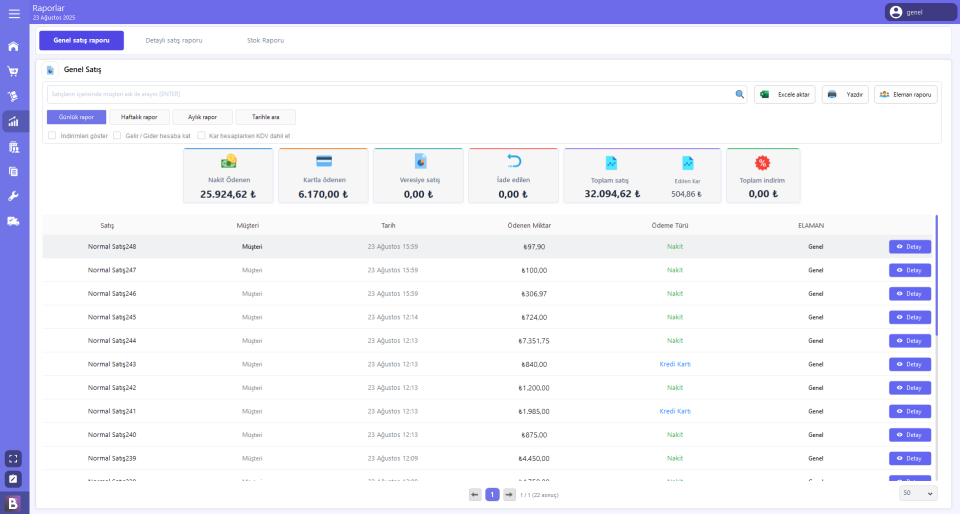The height and width of the screenshot is (514, 960).
Task: Click the wrench settings icon in sidebar
Action: [x=14, y=196]
